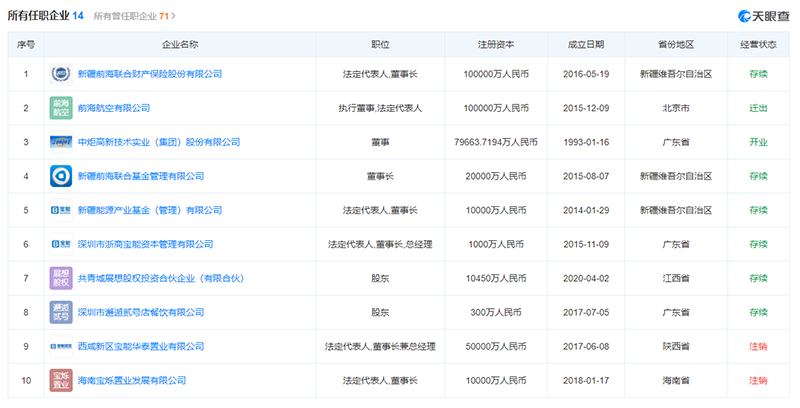Click logo of 新疆前海联合财产保险股份有限公司
This screenshot has width=800, height=408.
coord(61,74)
